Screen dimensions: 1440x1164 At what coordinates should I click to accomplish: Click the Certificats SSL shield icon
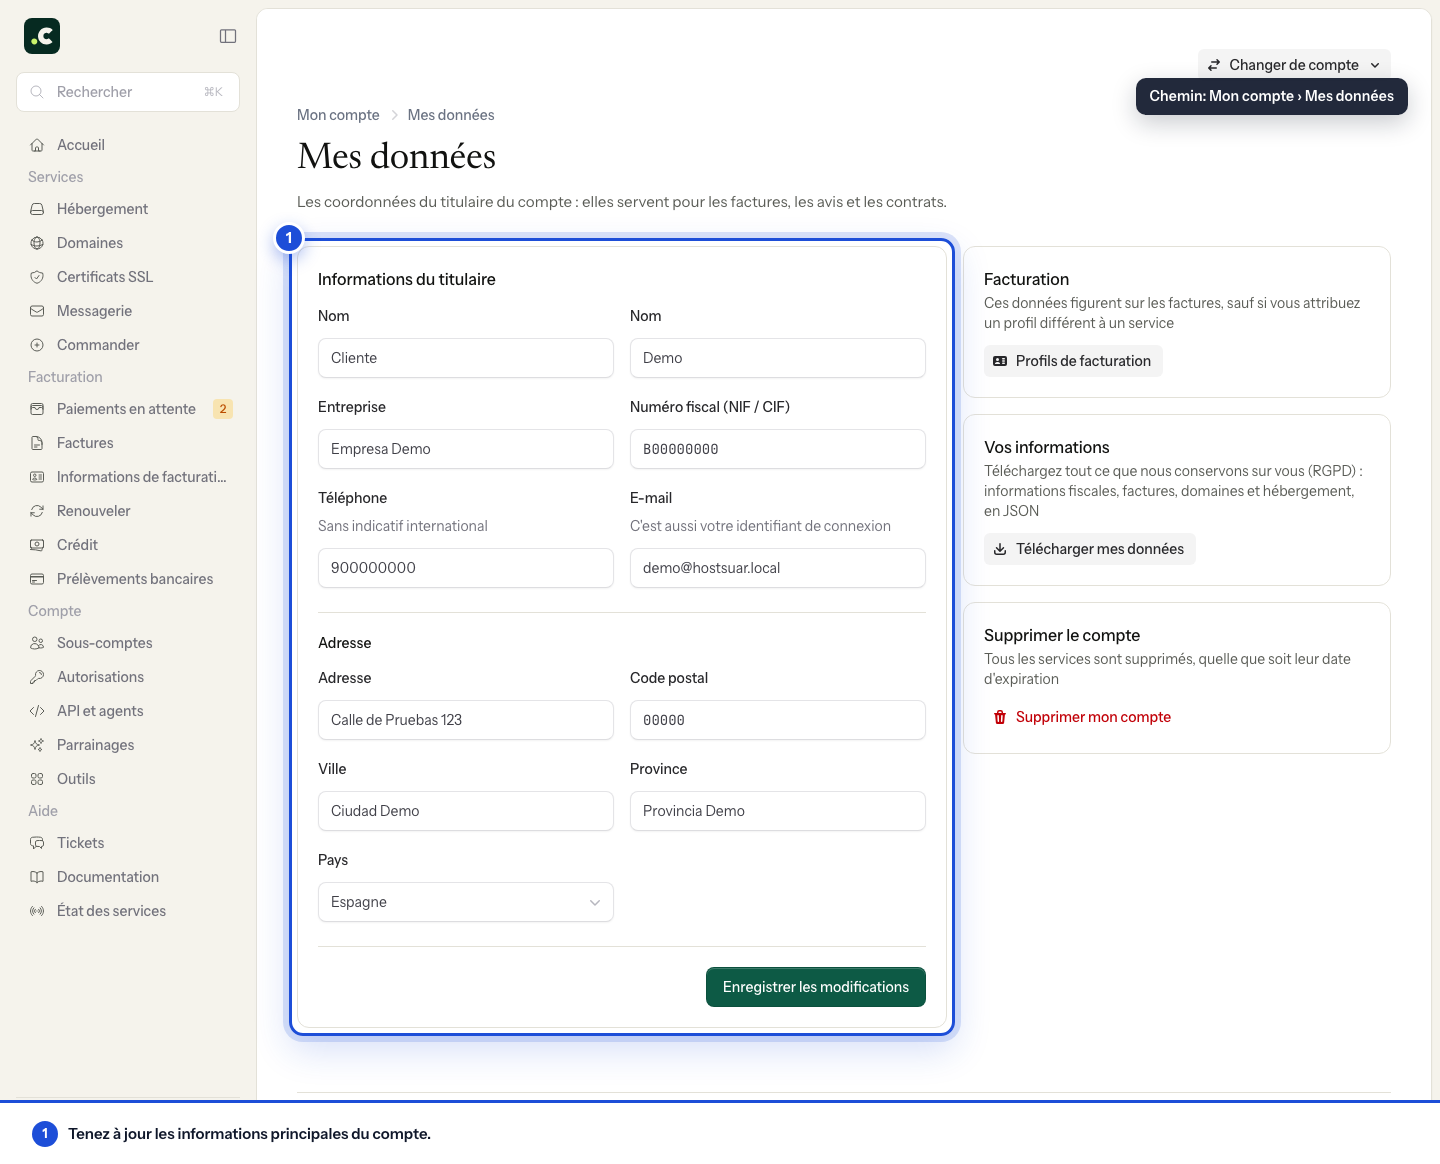(37, 277)
